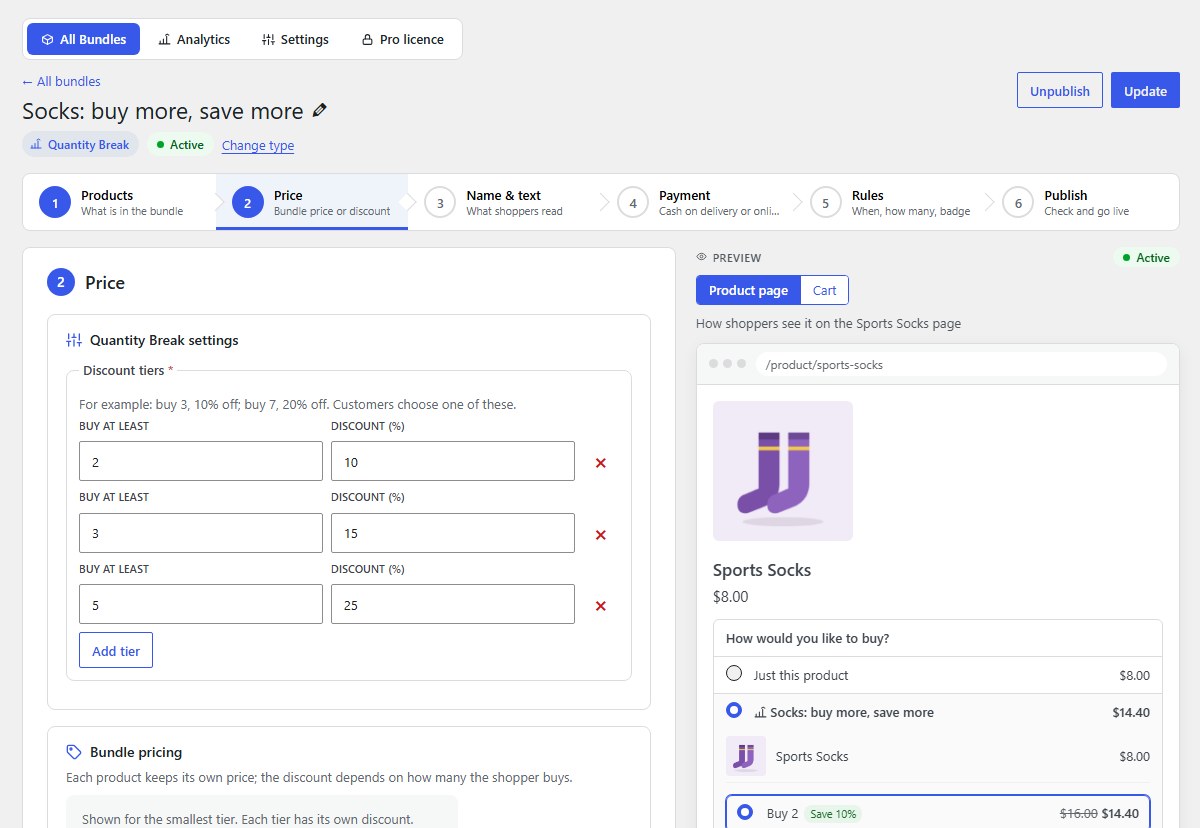Click the discount field containing 25
The height and width of the screenshot is (828, 1200).
click(x=453, y=604)
